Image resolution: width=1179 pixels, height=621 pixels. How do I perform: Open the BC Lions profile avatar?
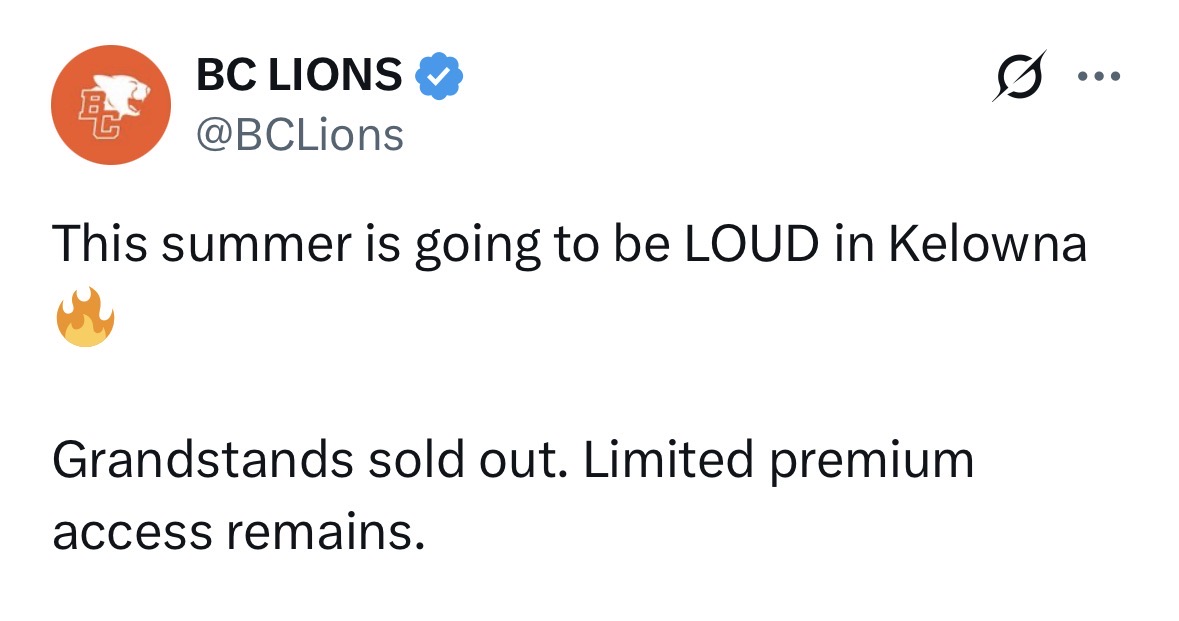109,104
